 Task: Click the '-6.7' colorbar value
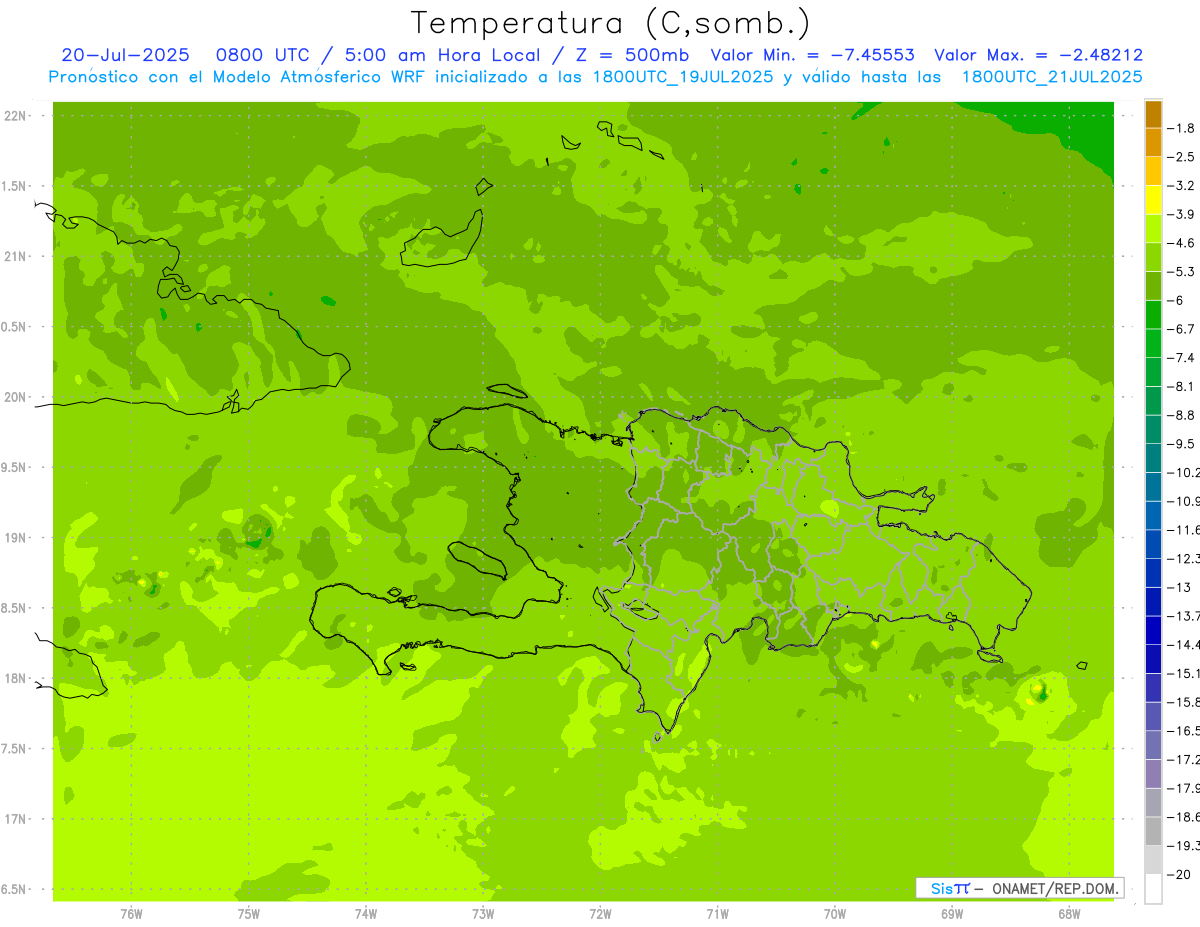pyautogui.click(x=1180, y=329)
